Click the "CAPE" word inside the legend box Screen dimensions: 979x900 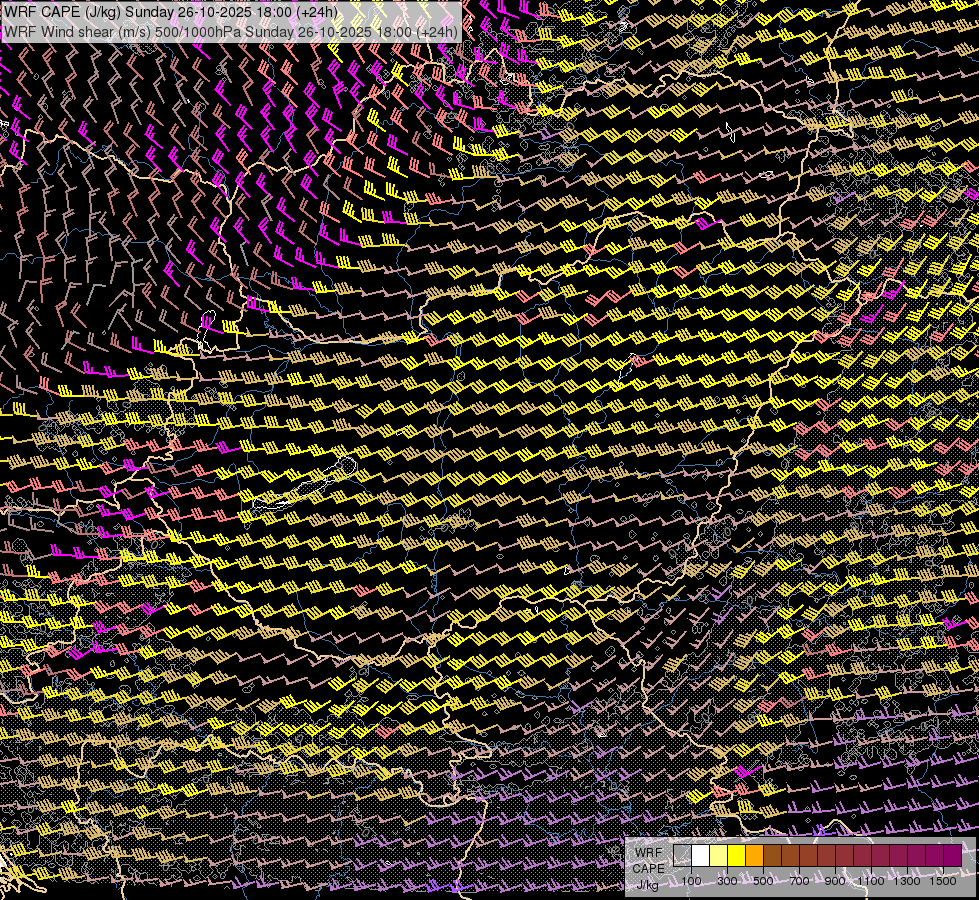[x=648, y=868]
